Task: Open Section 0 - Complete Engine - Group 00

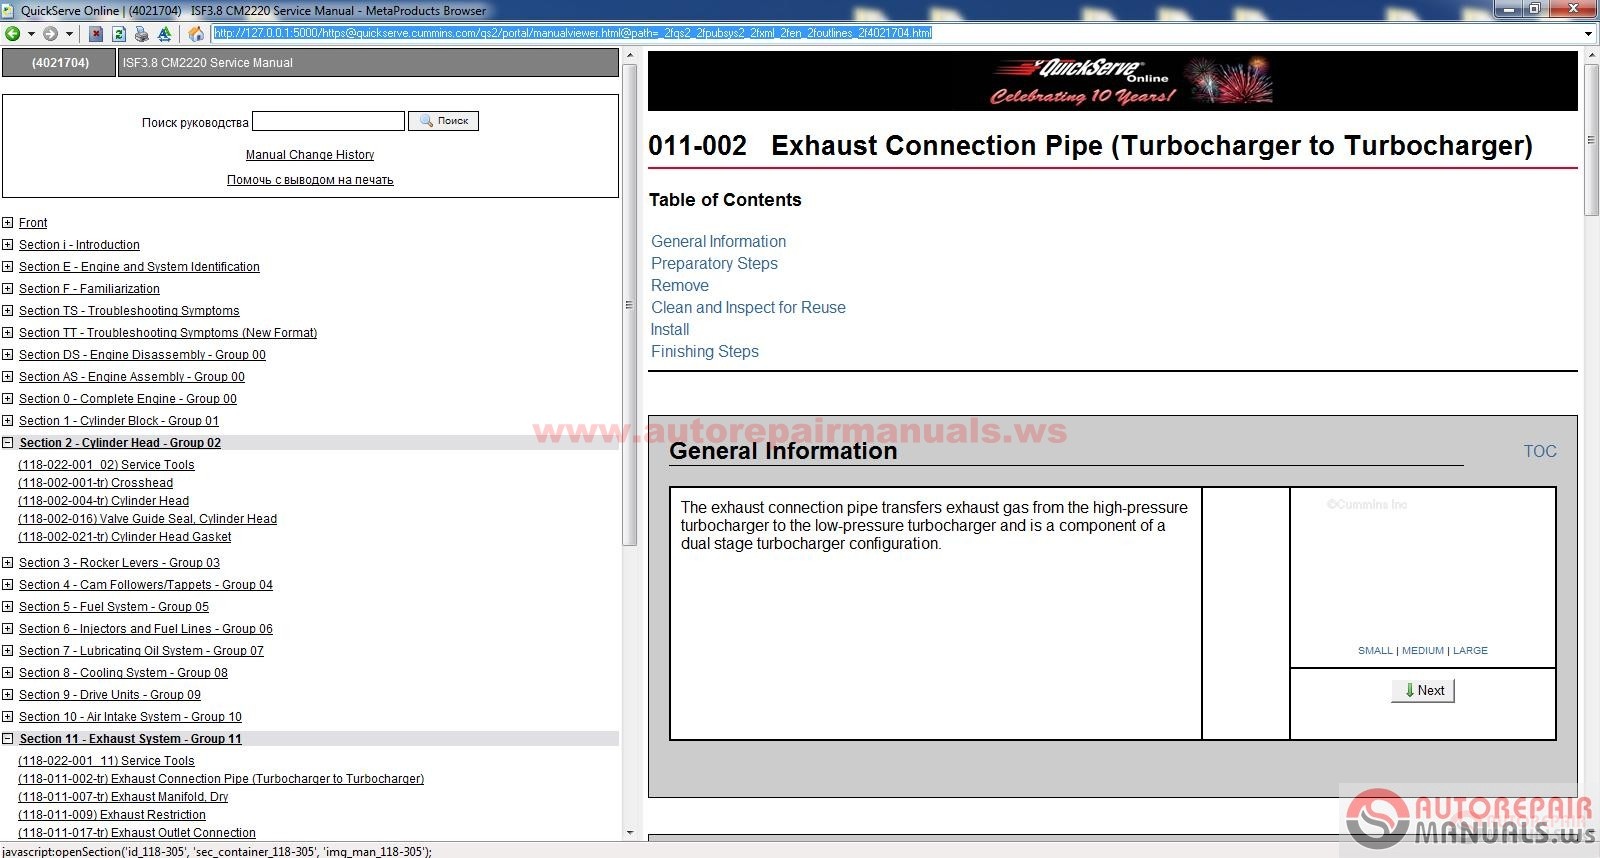Action: point(128,399)
